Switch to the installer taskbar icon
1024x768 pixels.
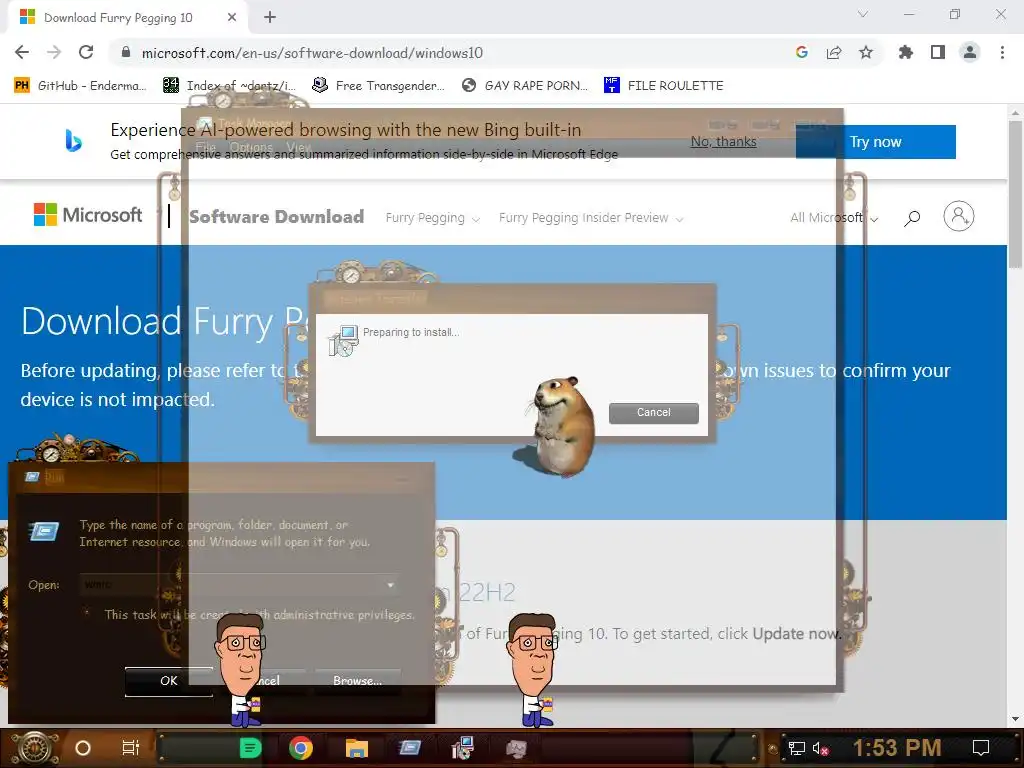(x=462, y=748)
